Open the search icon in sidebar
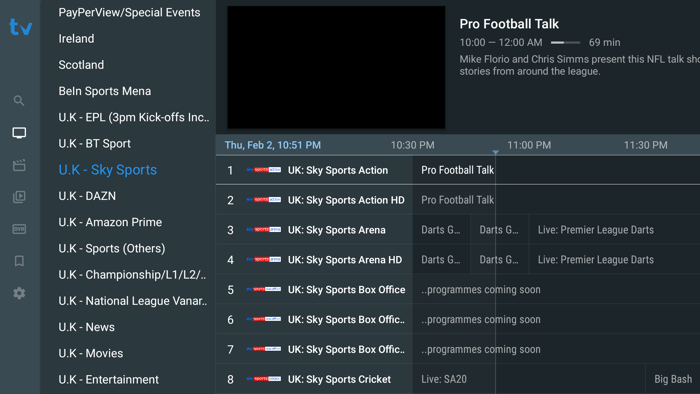Image resolution: width=700 pixels, height=394 pixels. pyautogui.click(x=19, y=101)
